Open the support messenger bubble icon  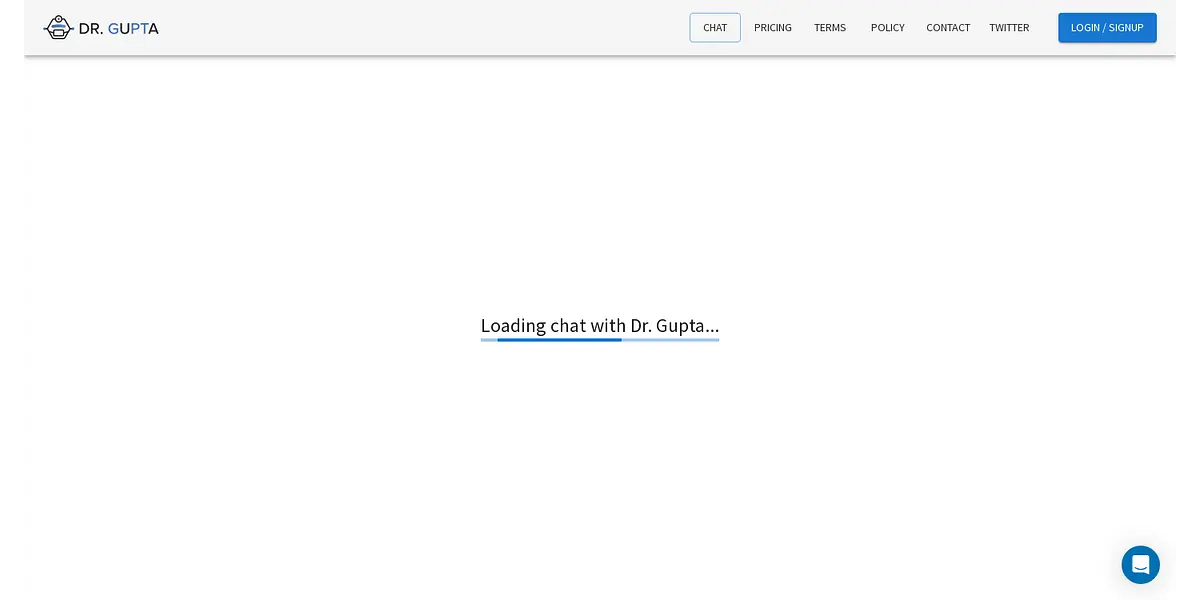click(1140, 565)
